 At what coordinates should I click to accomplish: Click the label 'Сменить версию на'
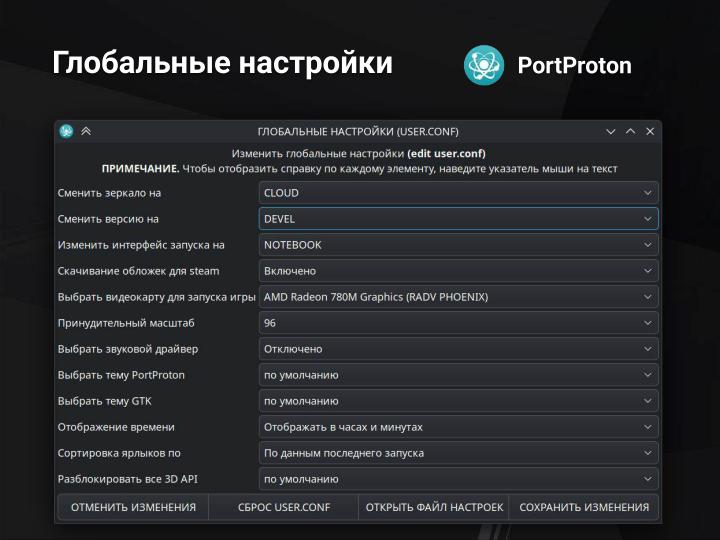click(x=108, y=219)
